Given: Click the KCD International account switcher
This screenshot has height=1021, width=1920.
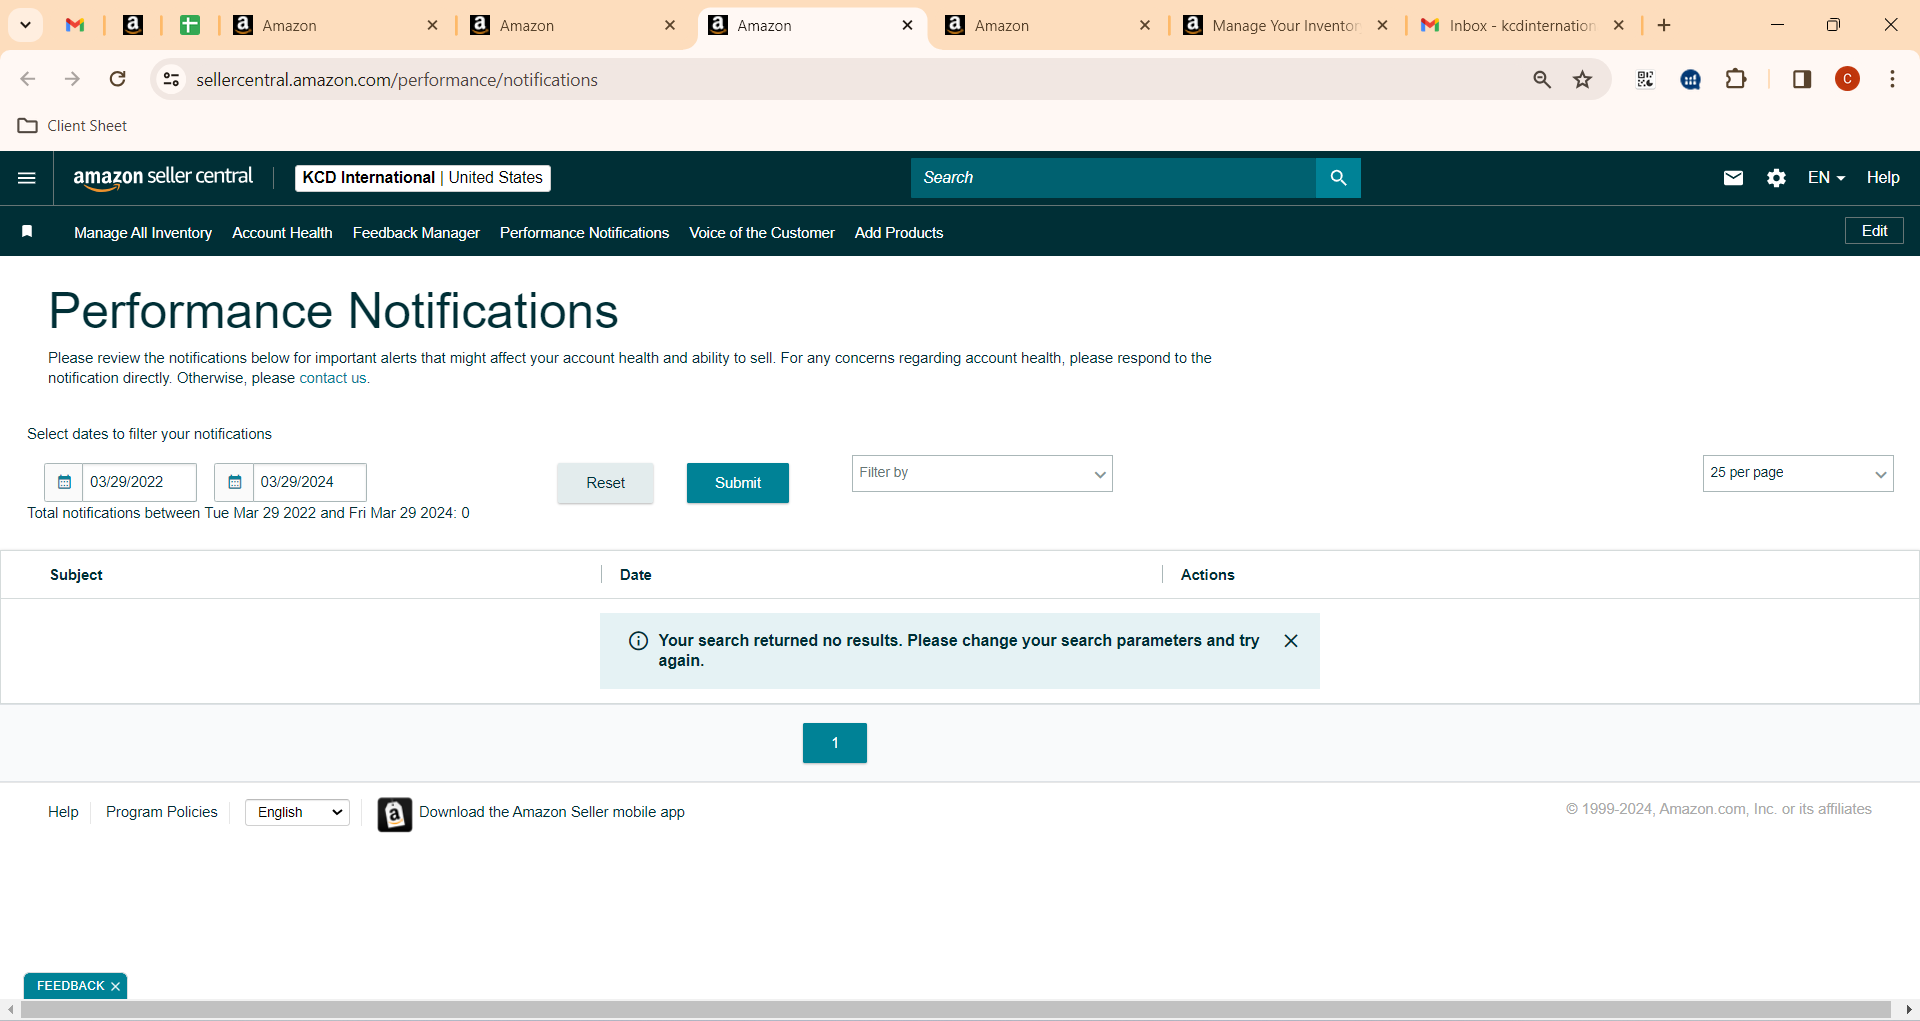Looking at the screenshot, I should pos(423,178).
